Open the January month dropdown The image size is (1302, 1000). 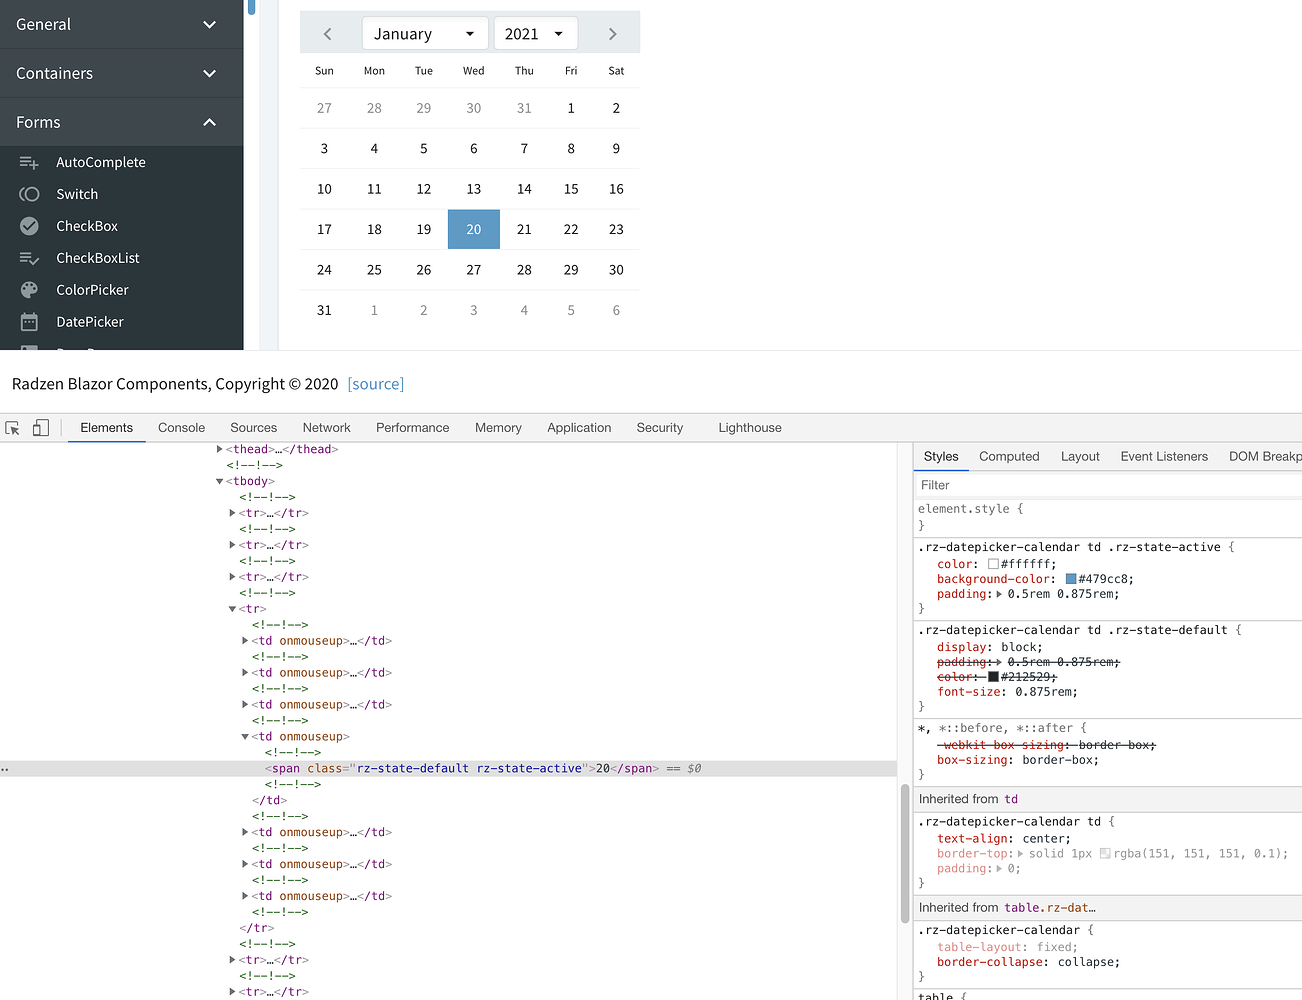424,33
